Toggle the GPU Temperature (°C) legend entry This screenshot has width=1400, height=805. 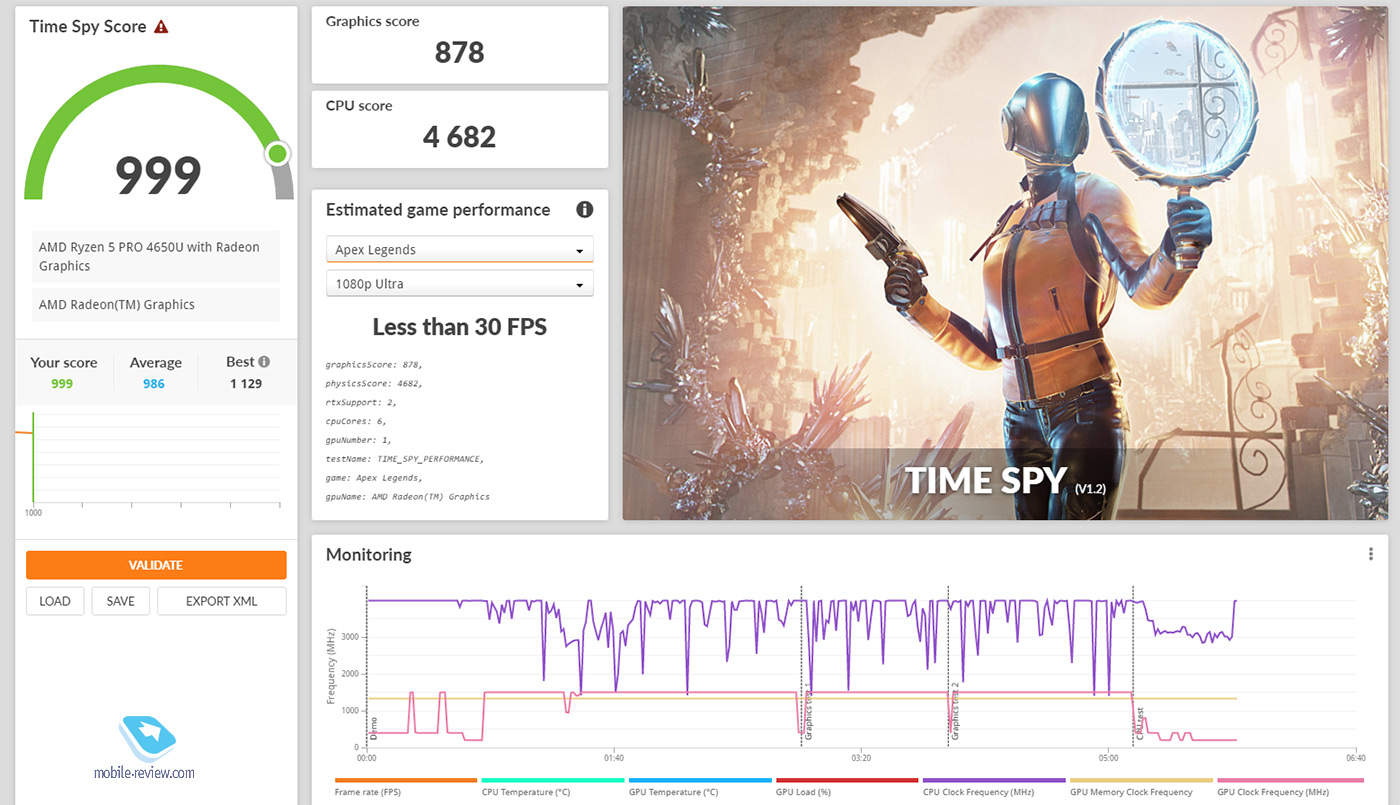pyautogui.click(x=700, y=788)
